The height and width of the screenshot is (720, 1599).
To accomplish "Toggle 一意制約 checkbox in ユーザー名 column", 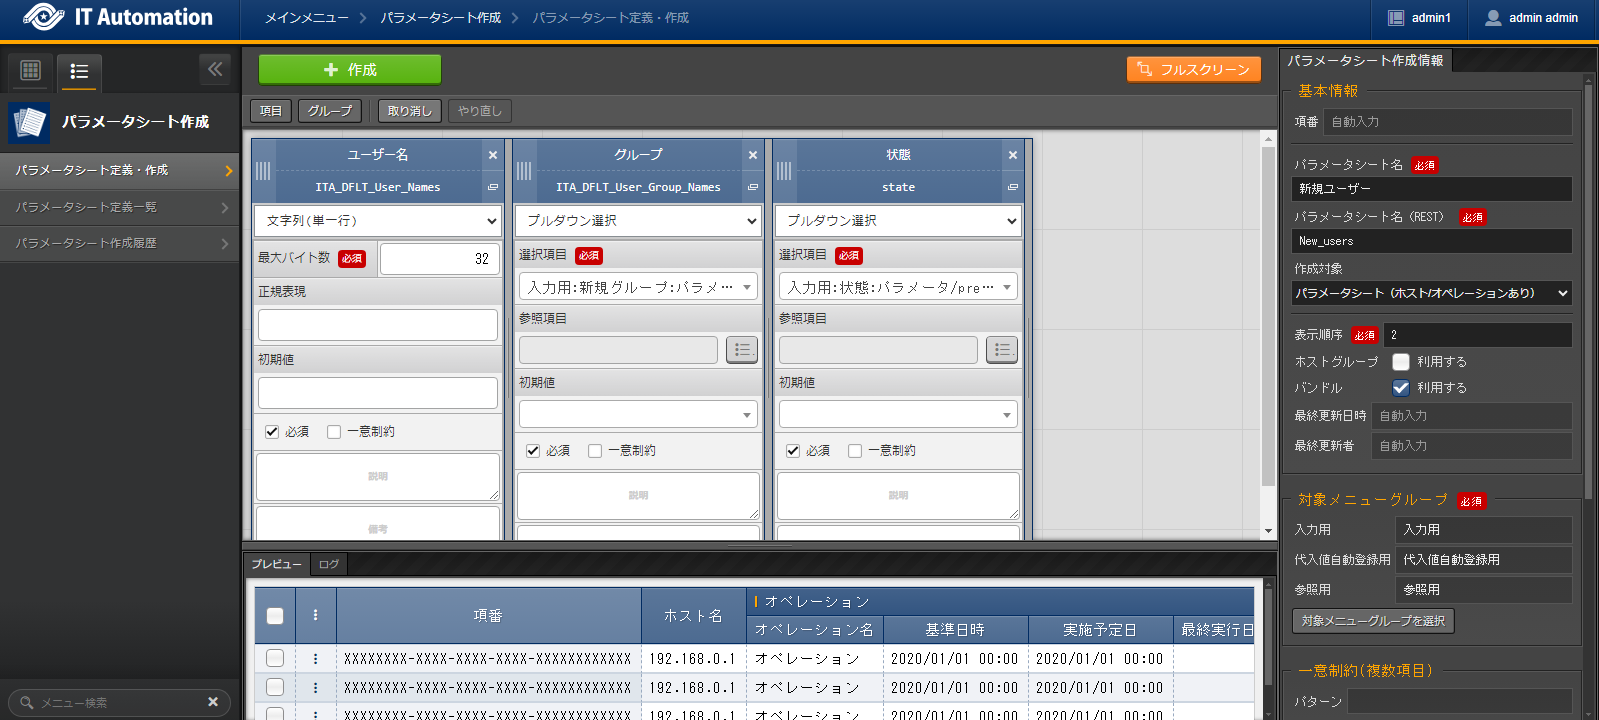I will click(334, 432).
